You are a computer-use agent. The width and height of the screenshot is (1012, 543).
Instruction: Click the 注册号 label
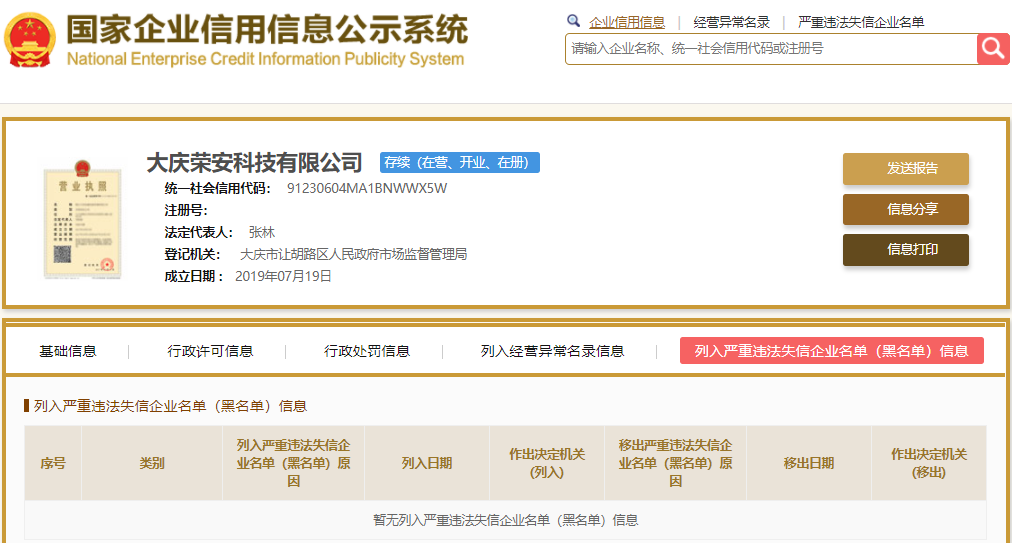pos(186,210)
